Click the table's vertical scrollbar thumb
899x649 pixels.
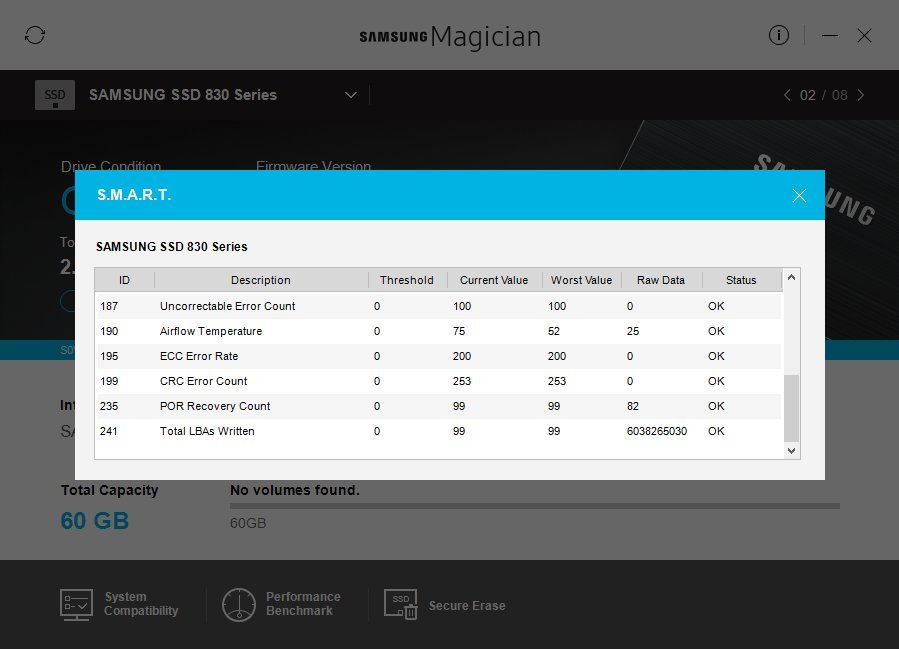point(791,408)
